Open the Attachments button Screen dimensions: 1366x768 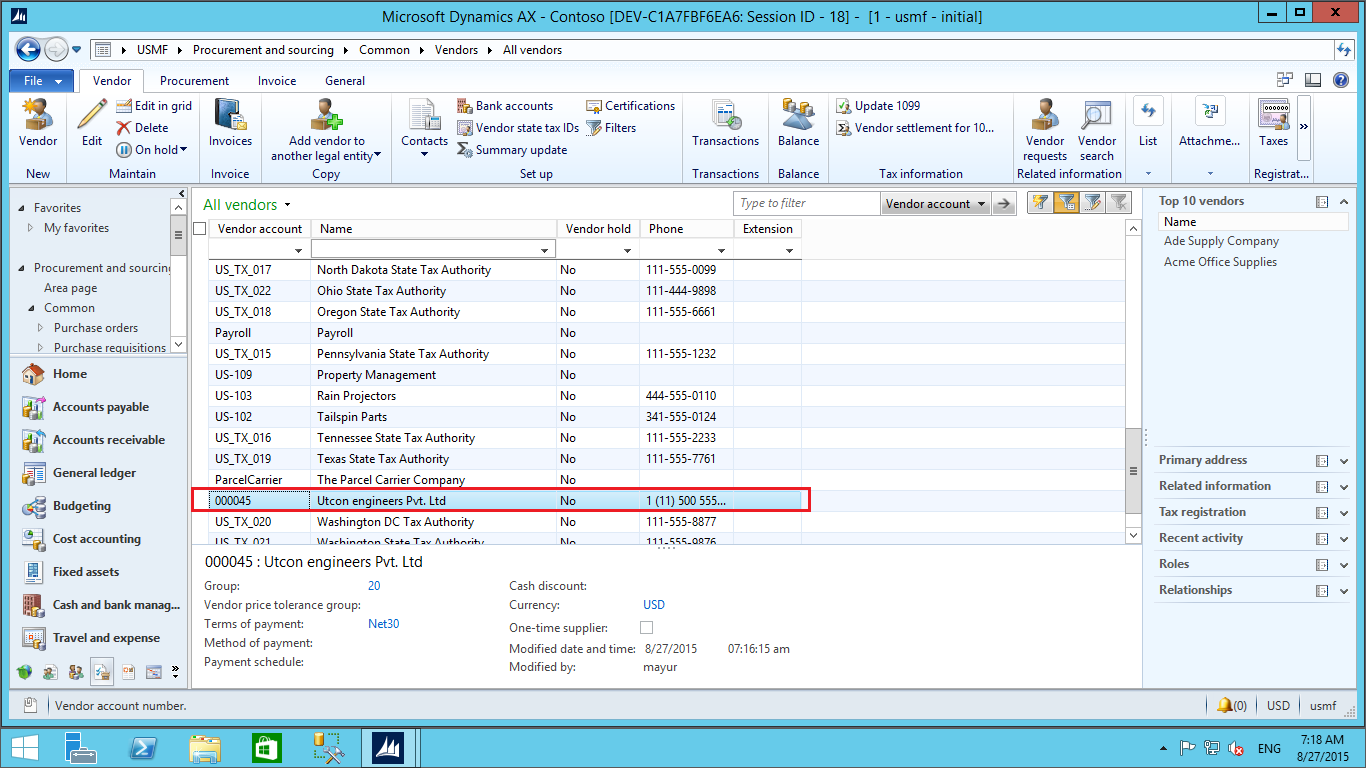click(x=1210, y=123)
